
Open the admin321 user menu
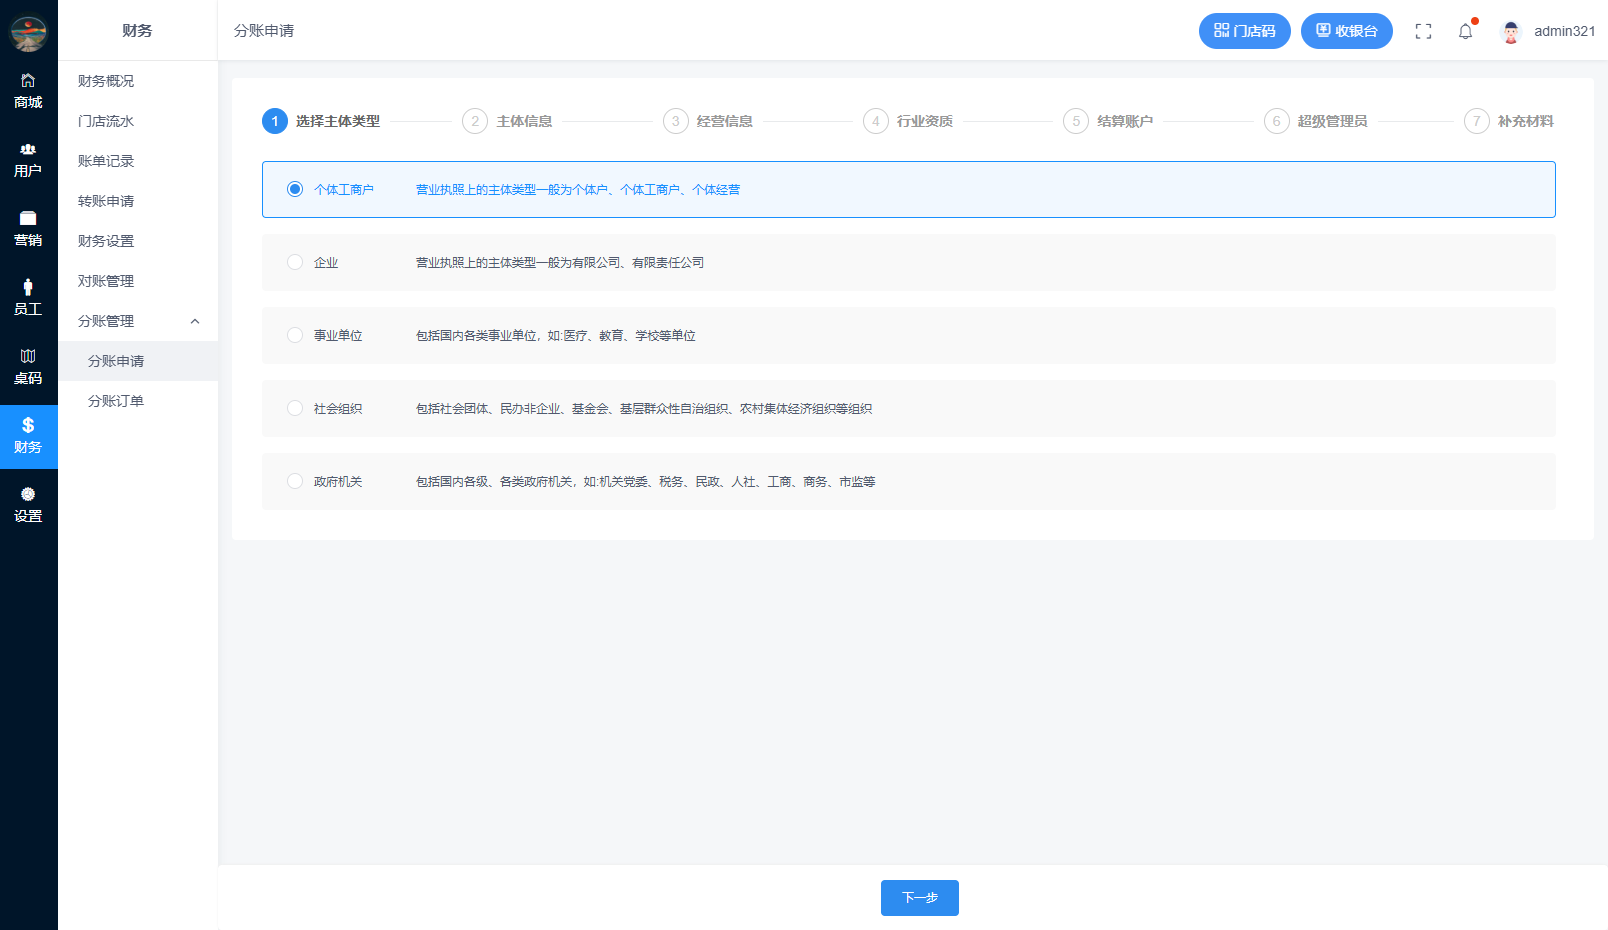1548,31
